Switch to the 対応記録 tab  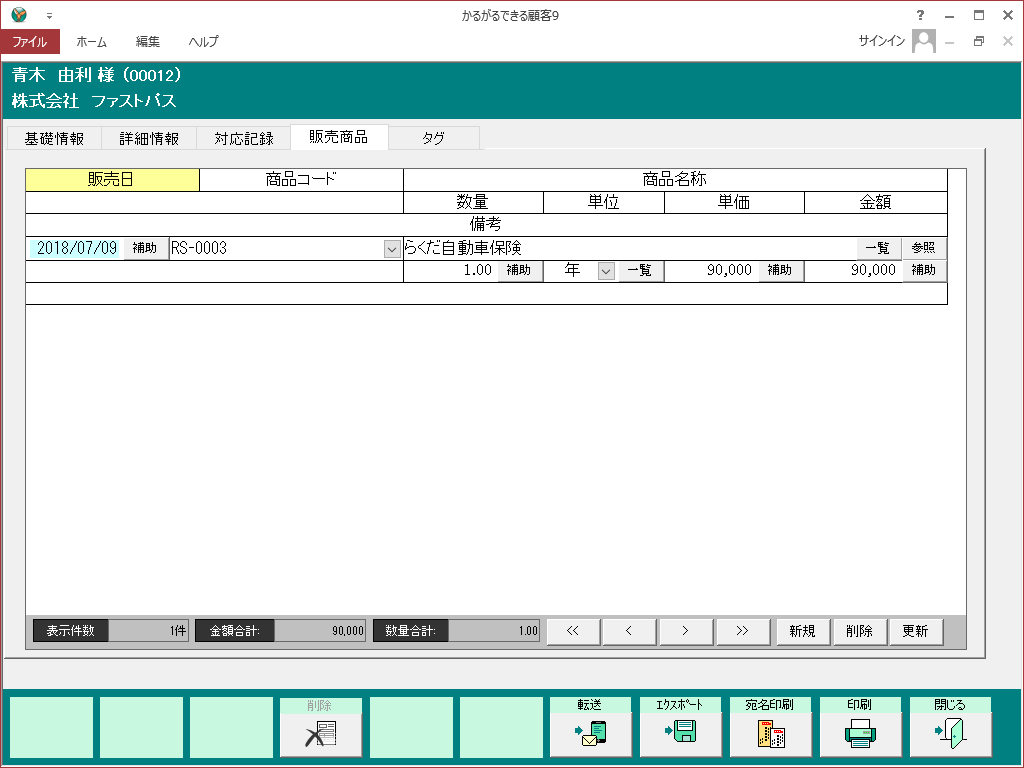[244, 139]
